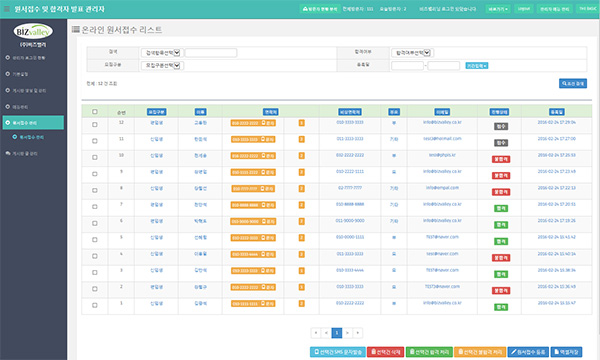Open the shortcuts dropdown in top header
Image resolution: width=600 pixels, height=360 pixels.
[498, 9]
